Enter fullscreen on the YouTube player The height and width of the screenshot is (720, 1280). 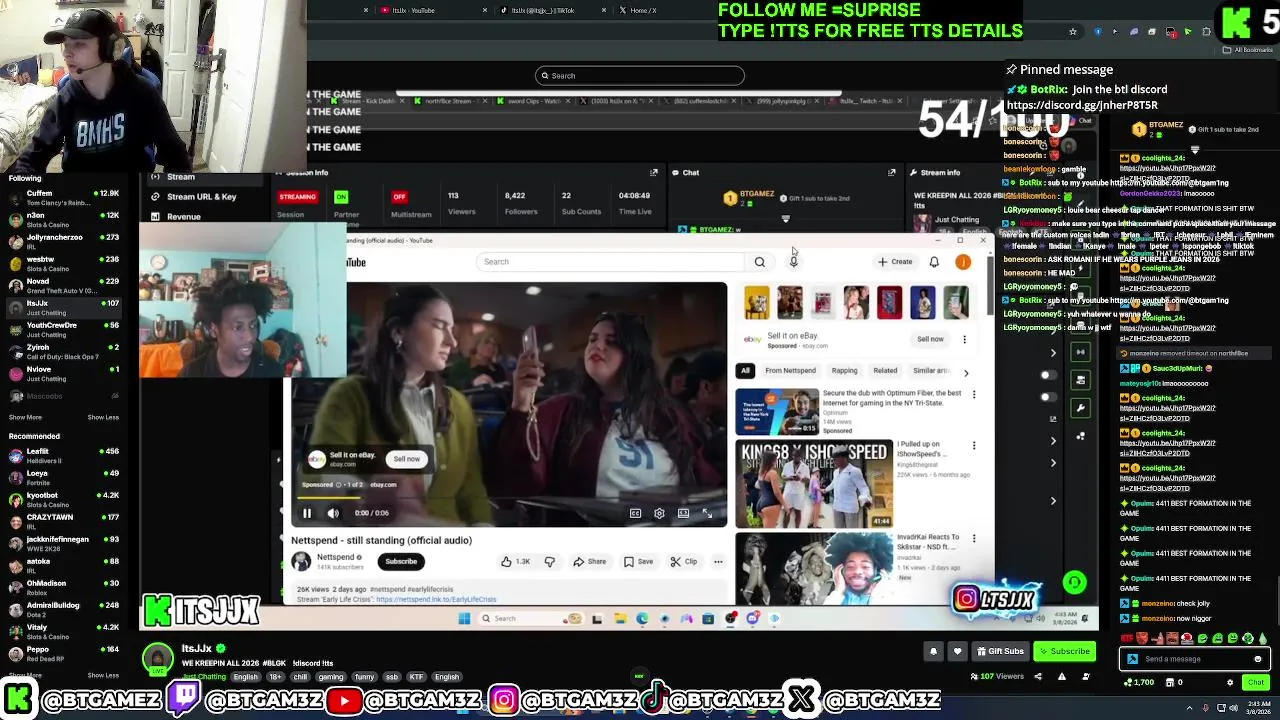[x=707, y=513]
